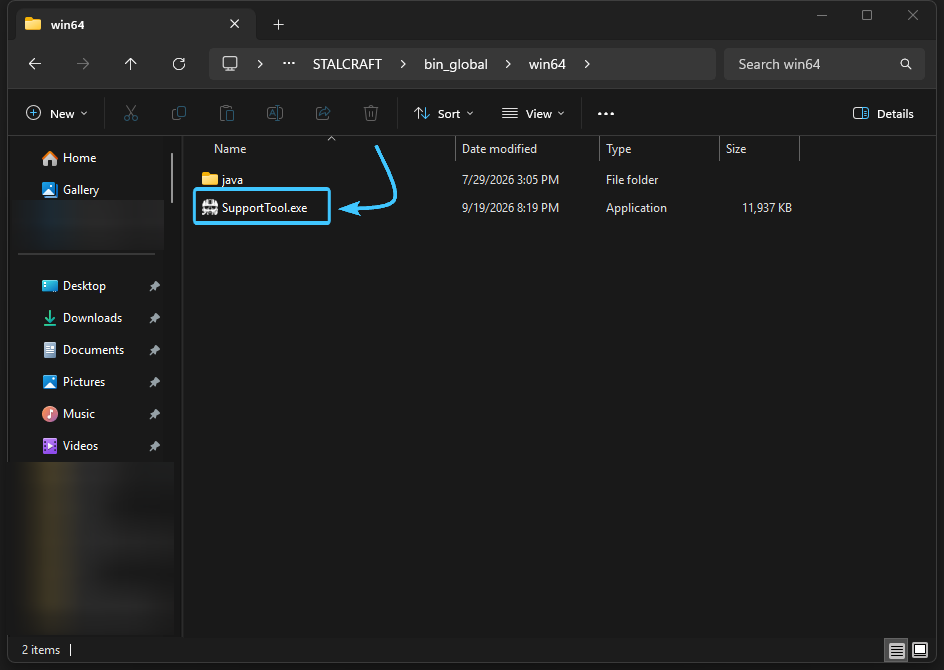Click the Rename icon in toolbar
This screenshot has width=944, height=670.
click(275, 113)
